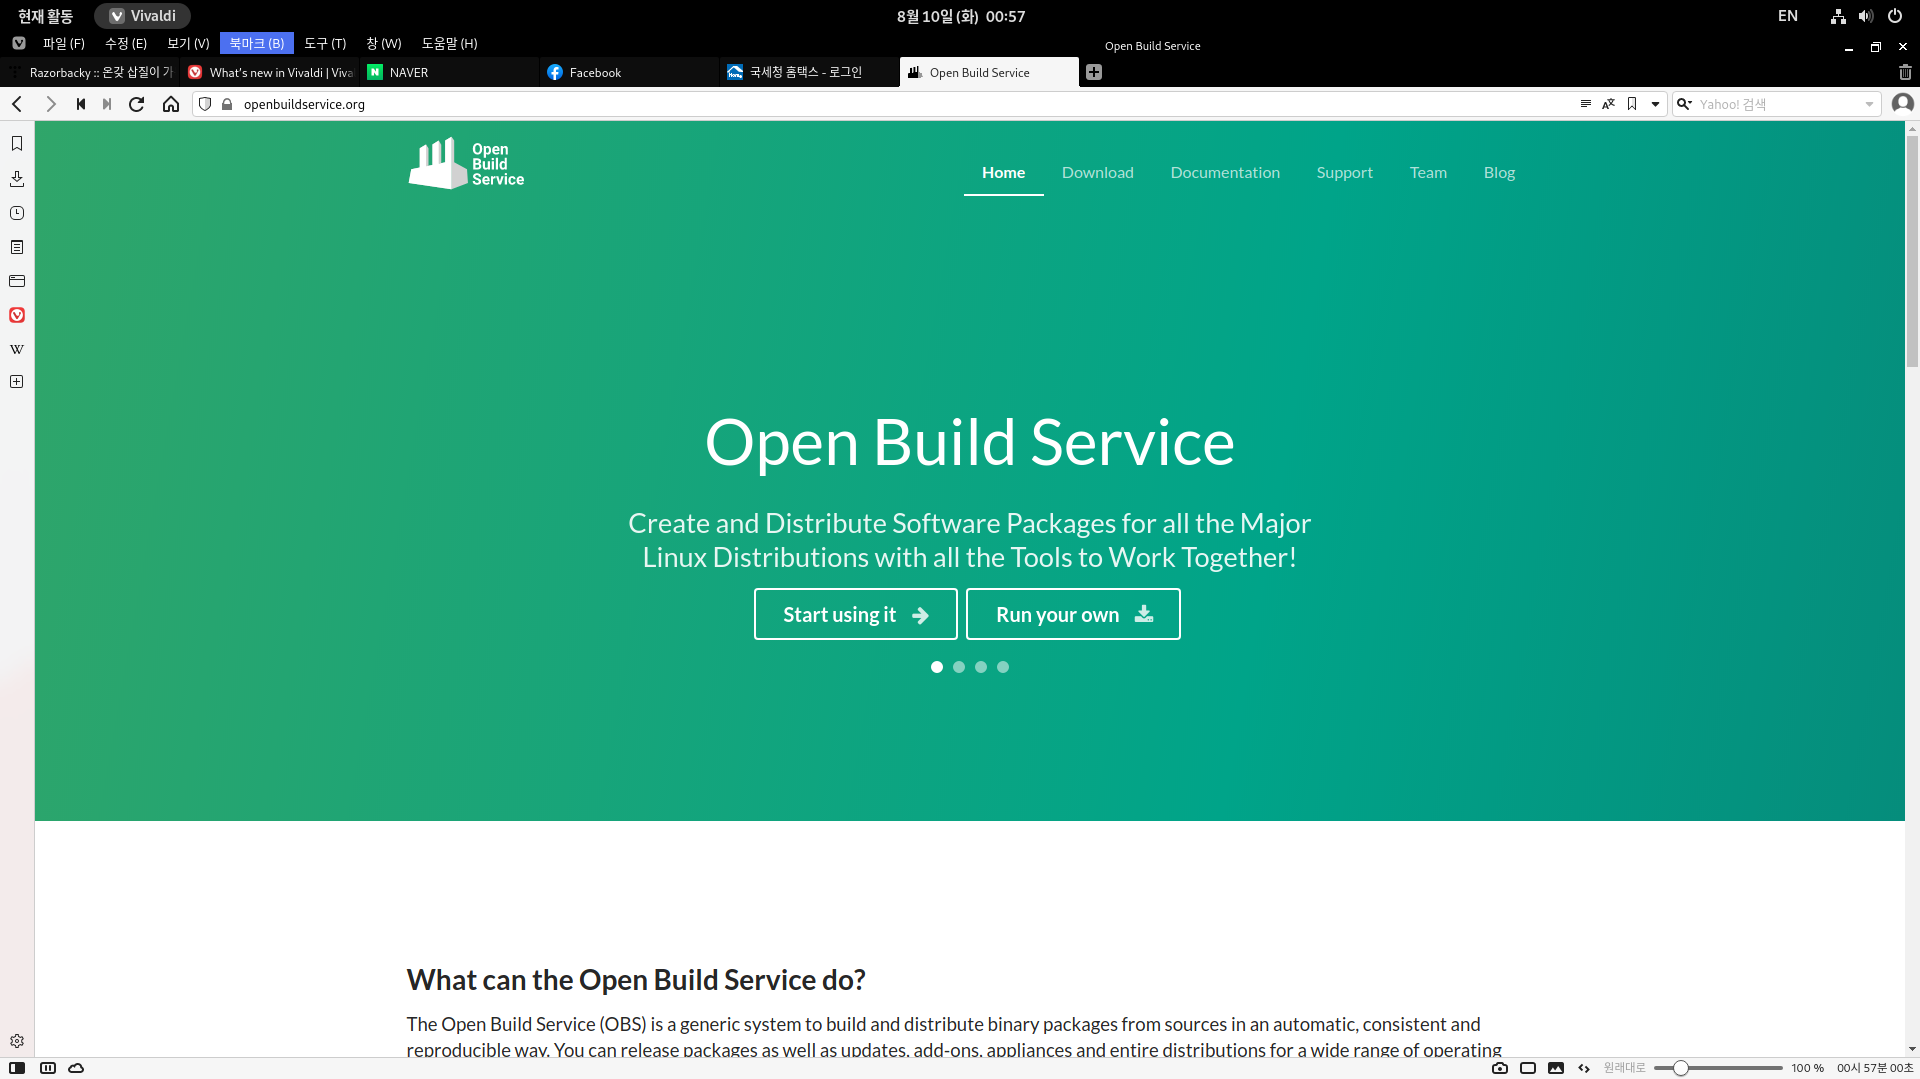Reset zoom with 원래대로 button
This screenshot has width=1920, height=1079.
(1624, 1068)
